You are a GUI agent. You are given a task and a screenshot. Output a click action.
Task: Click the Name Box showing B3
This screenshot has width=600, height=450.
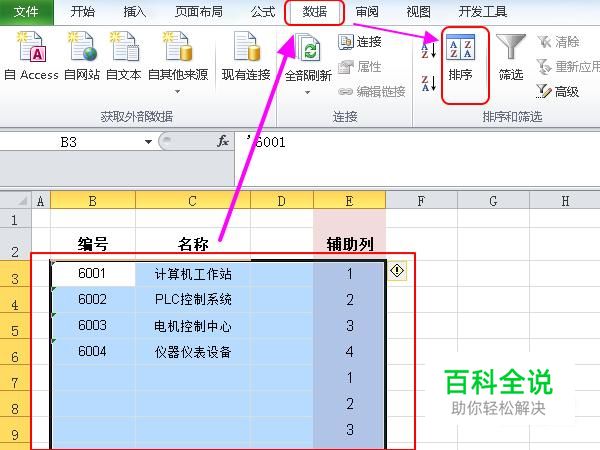click(69, 142)
